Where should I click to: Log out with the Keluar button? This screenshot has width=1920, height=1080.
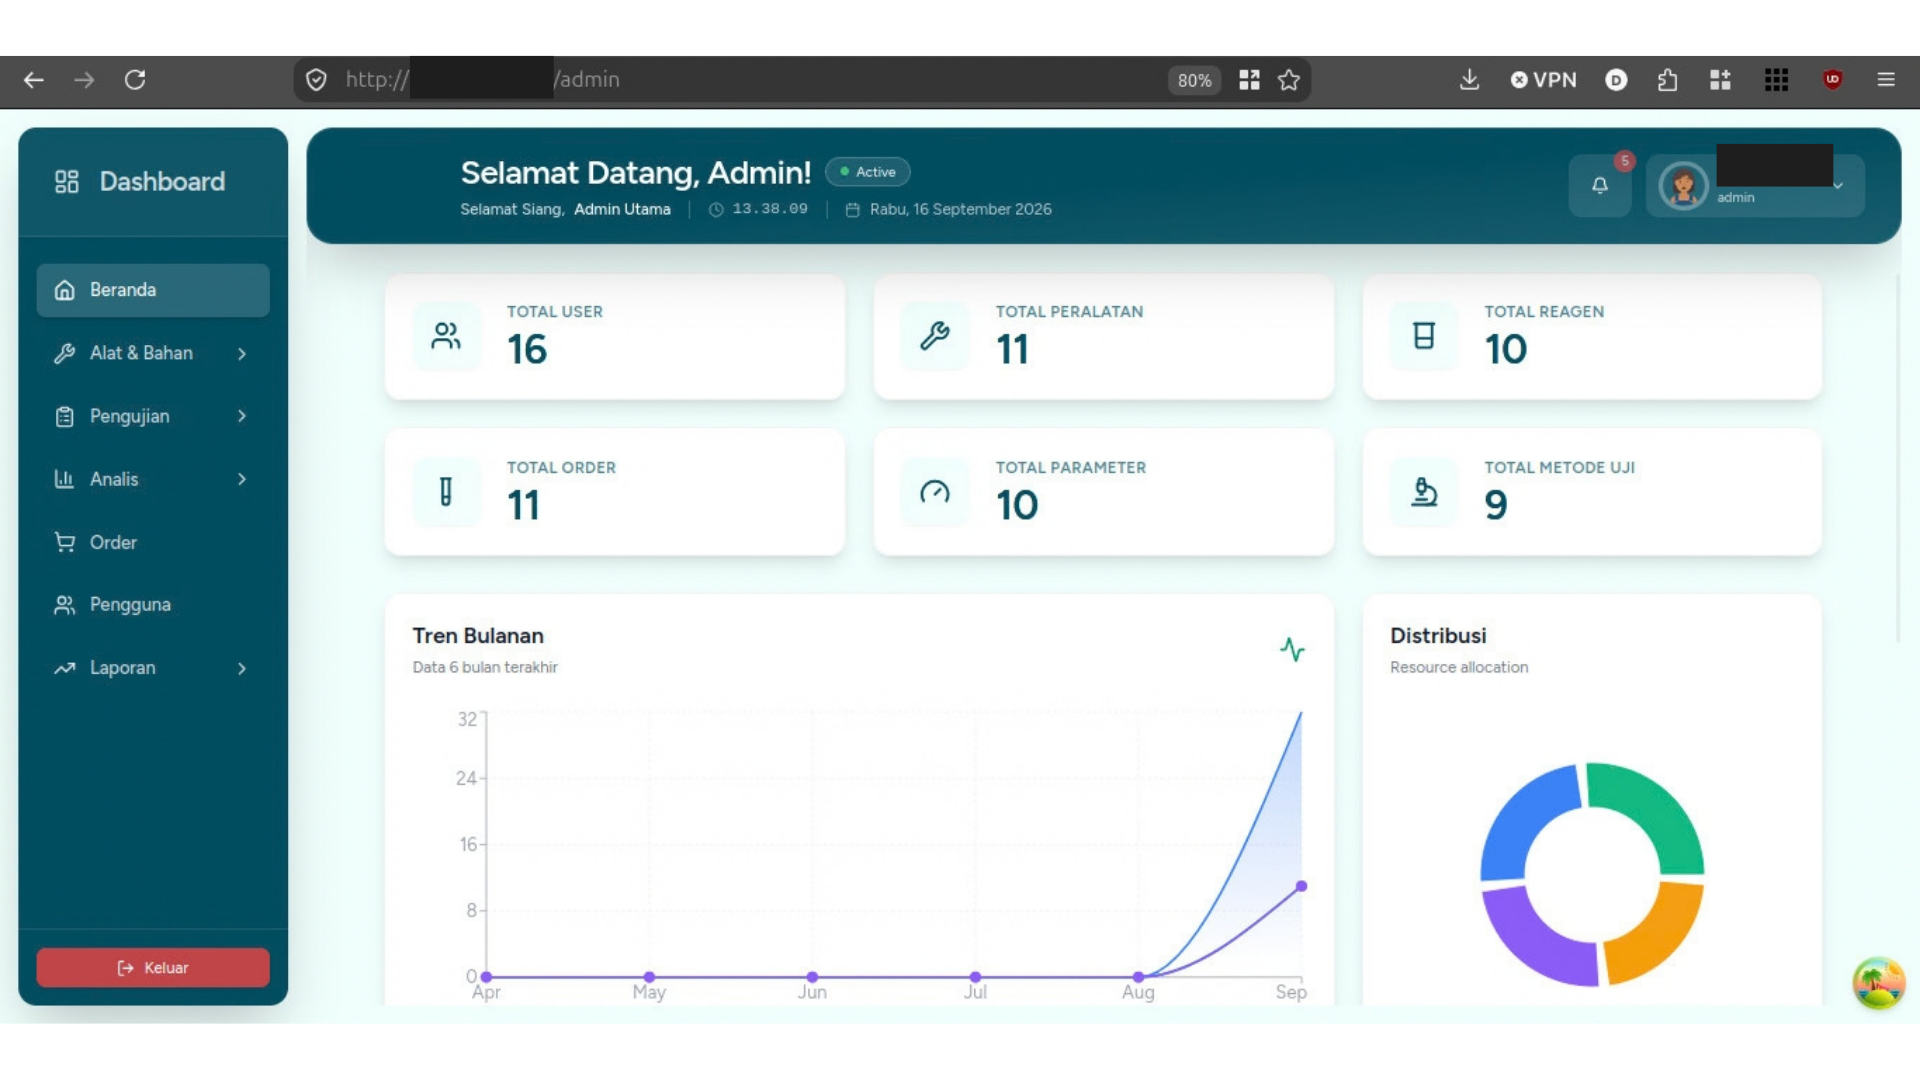pos(153,968)
